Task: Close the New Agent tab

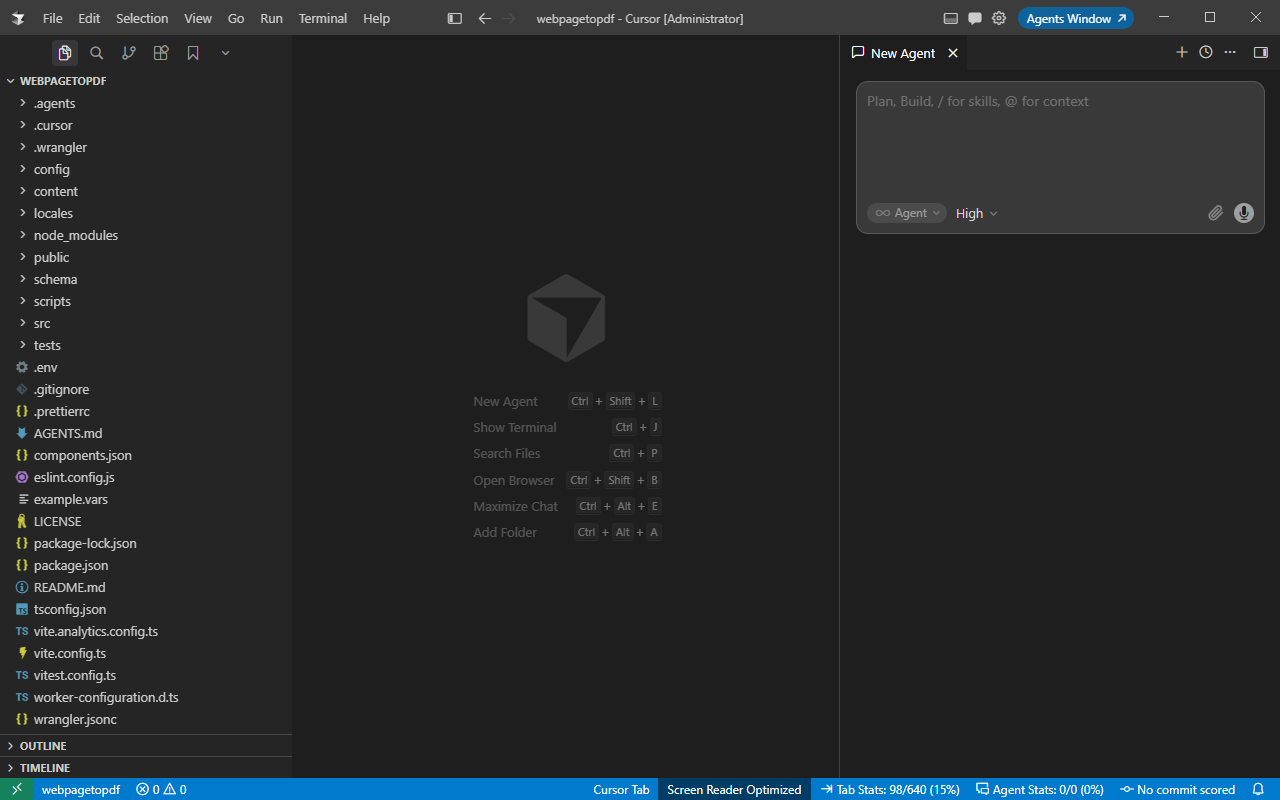Action: pyautogui.click(x=953, y=53)
